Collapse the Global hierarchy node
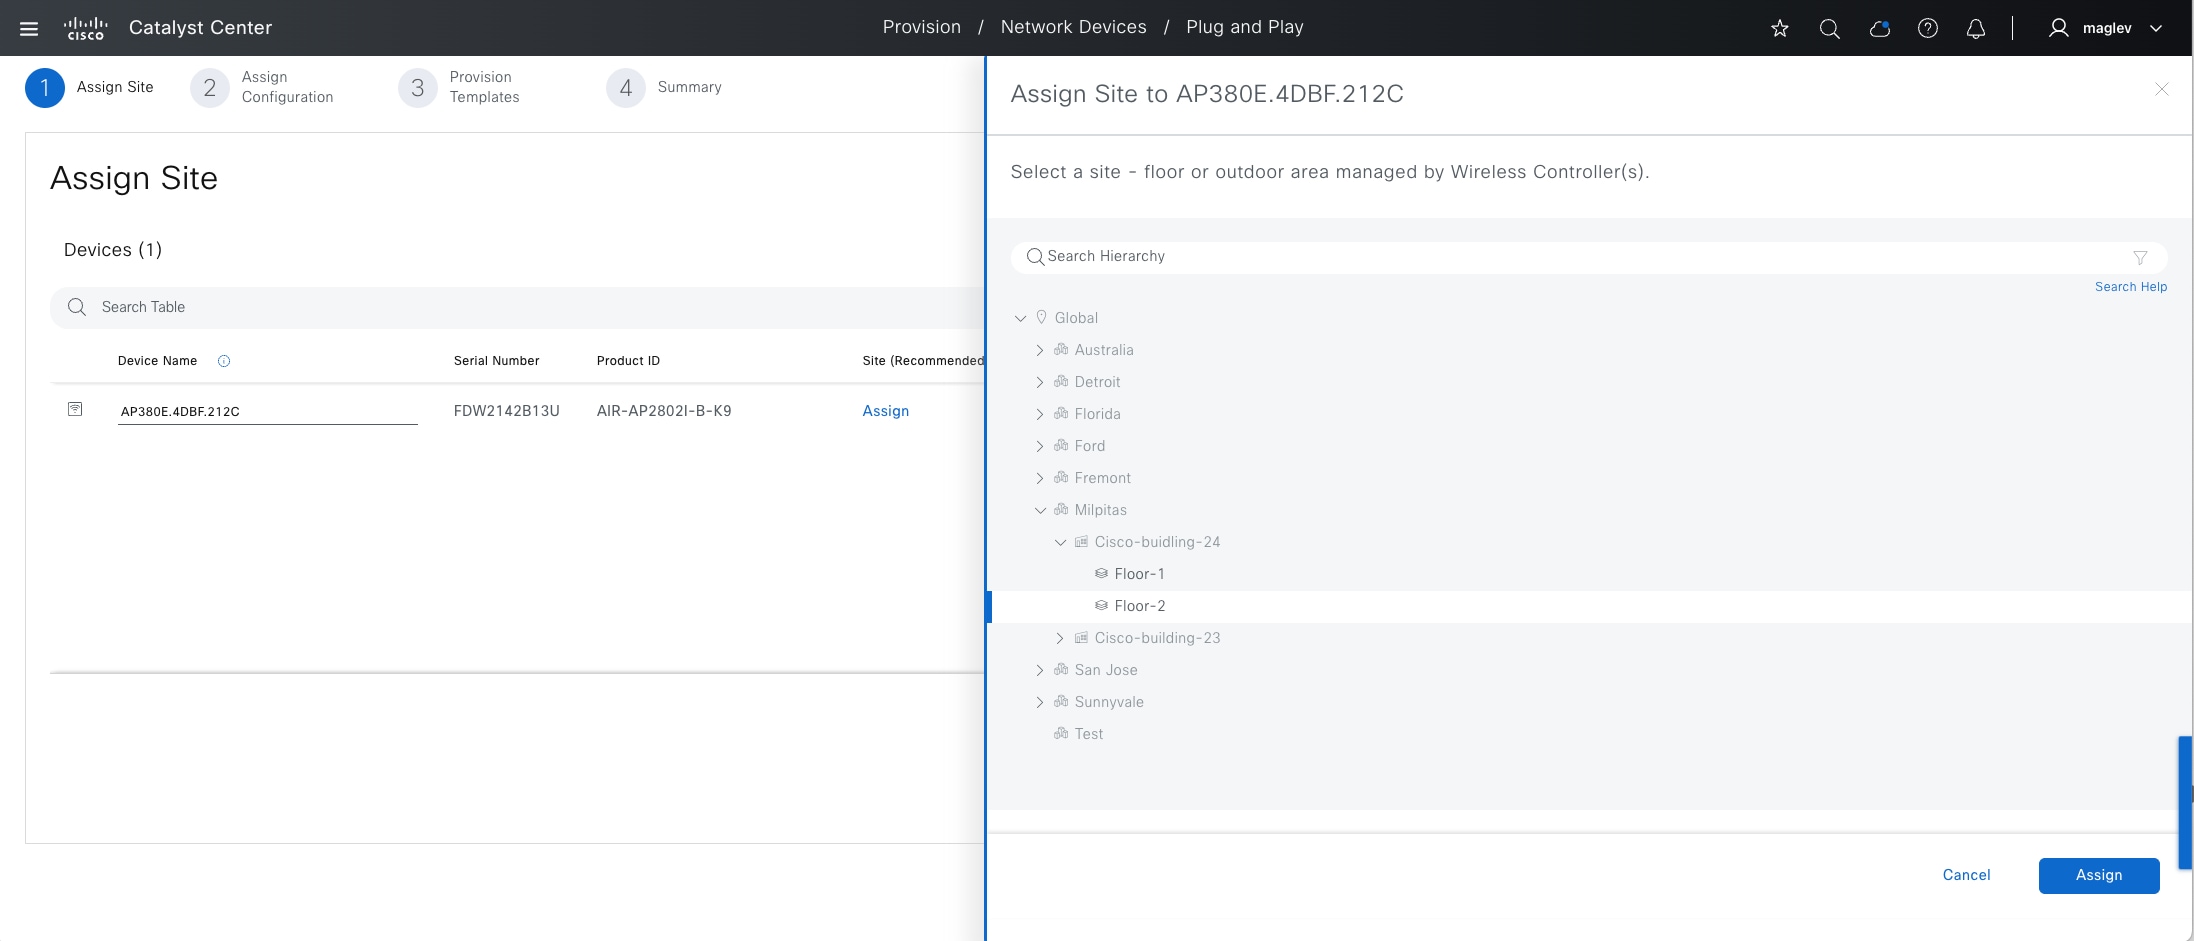The height and width of the screenshot is (941, 2194). click(x=1020, y=318)
